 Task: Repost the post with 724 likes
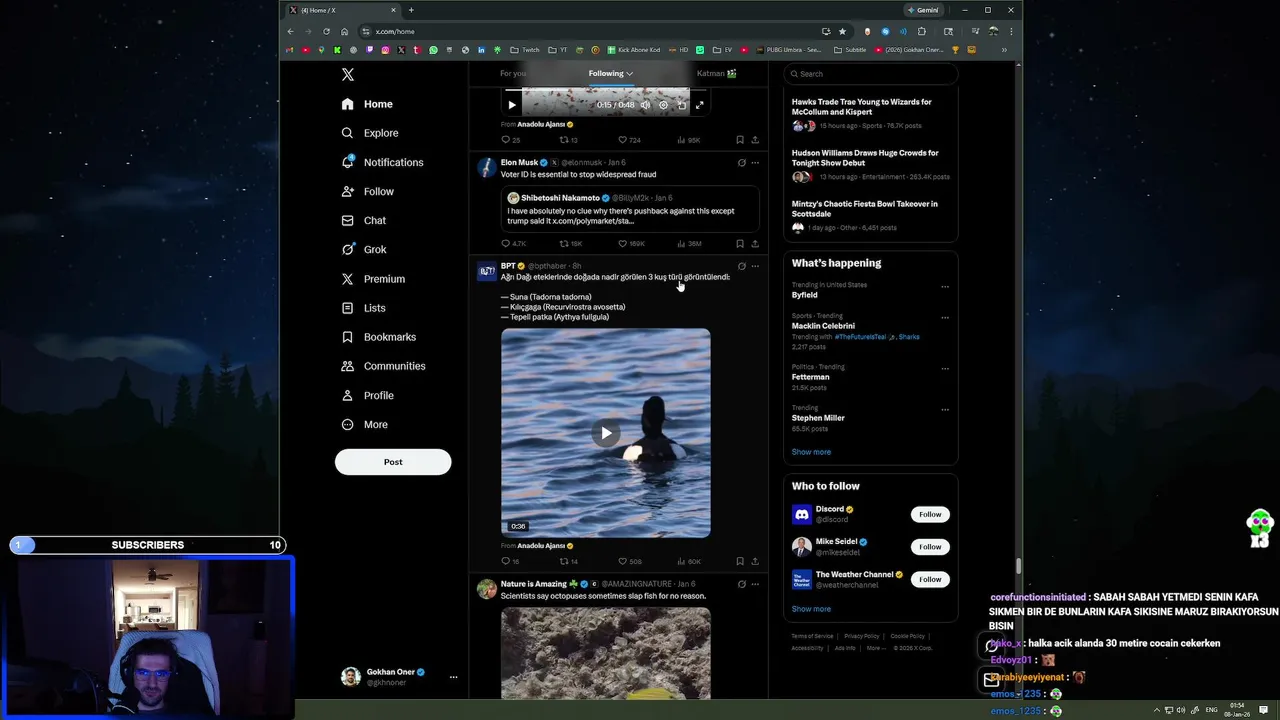[x=569, y=140]
